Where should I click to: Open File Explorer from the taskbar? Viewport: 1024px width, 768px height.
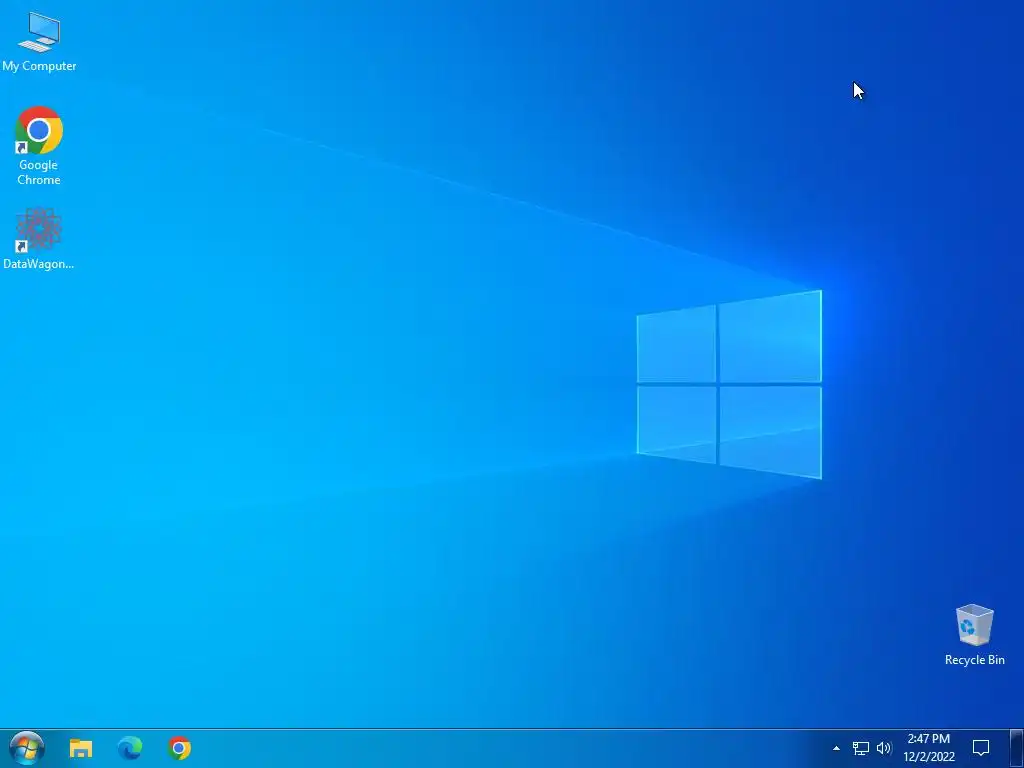(81, 748)
